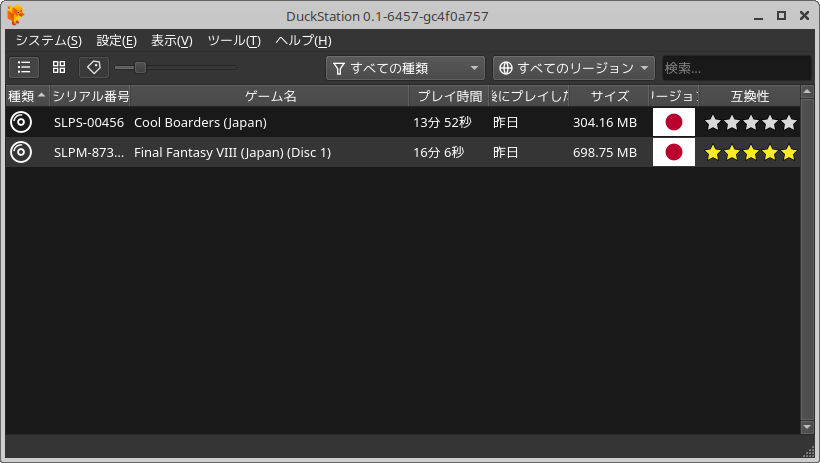
Task: Sort by シリアル番号 column header
Action: (x=90, y=96)
